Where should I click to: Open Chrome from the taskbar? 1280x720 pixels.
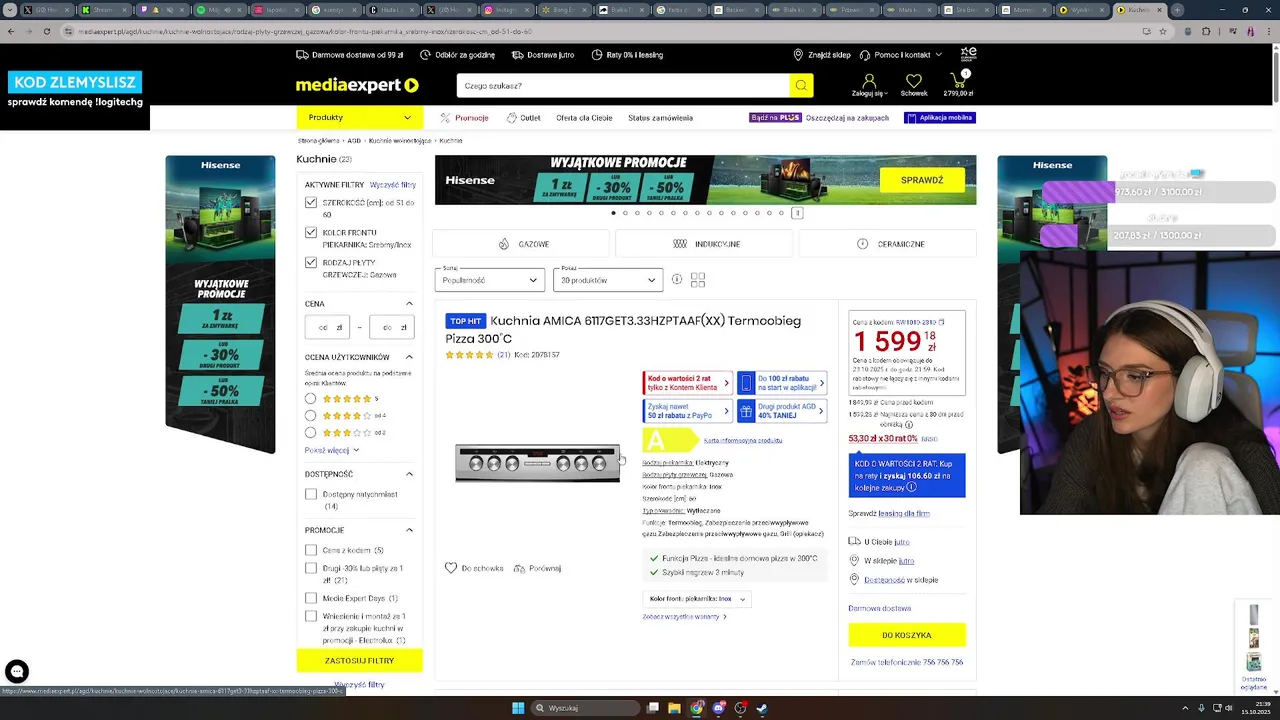click(696, 708)
